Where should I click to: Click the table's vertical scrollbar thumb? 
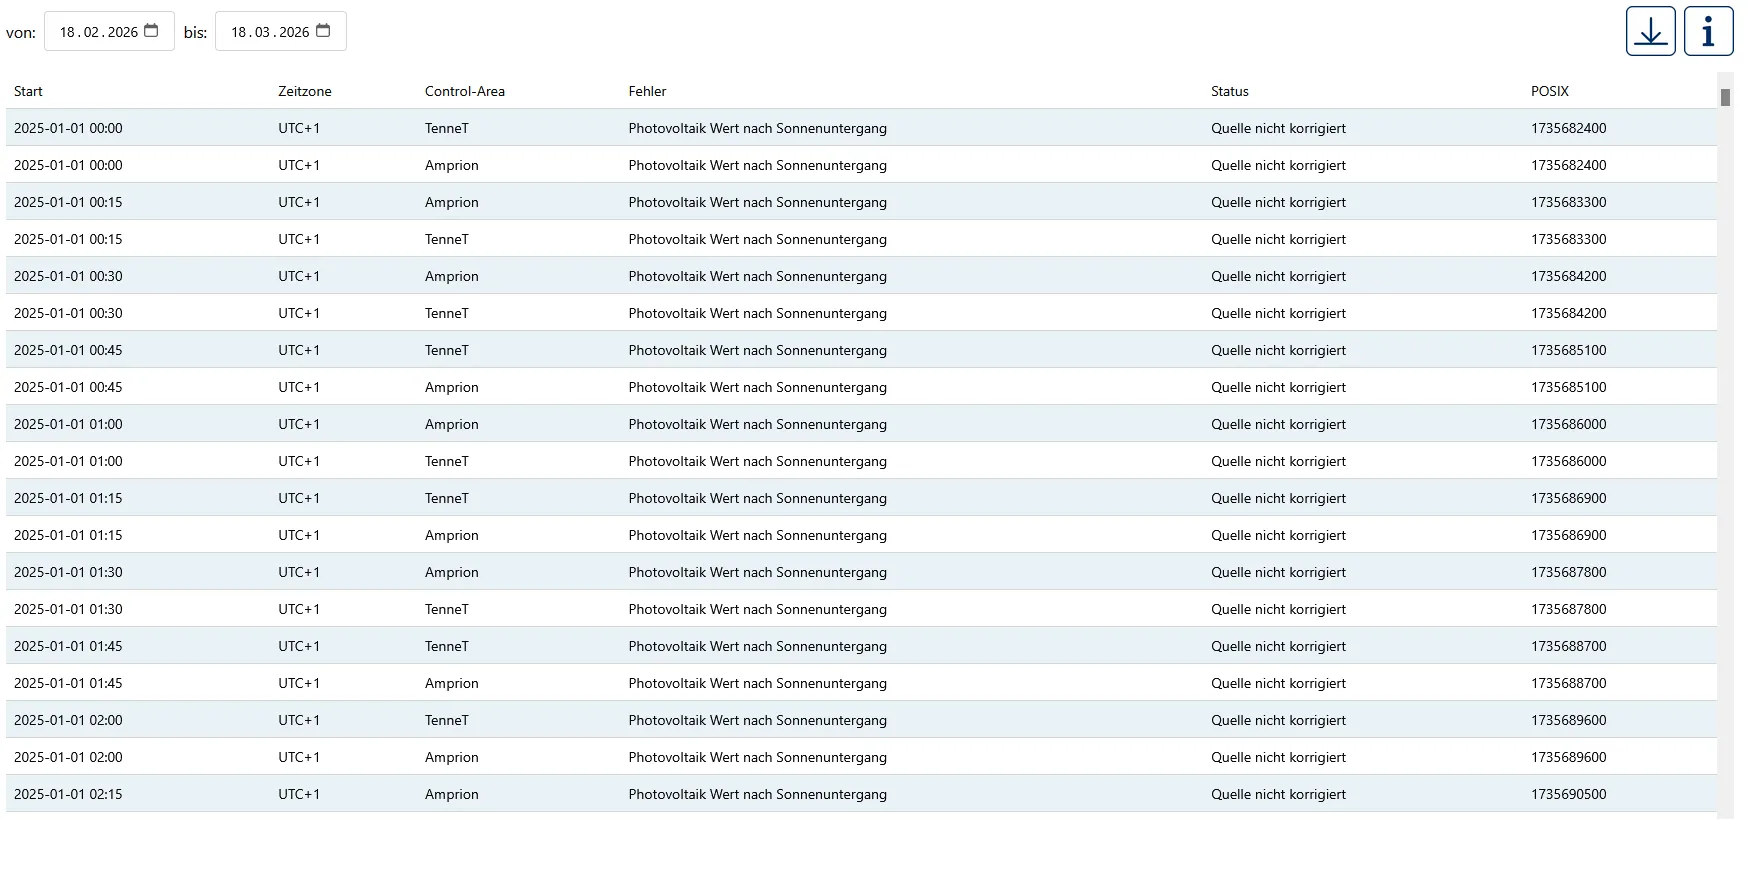[x=1725, y=97]
